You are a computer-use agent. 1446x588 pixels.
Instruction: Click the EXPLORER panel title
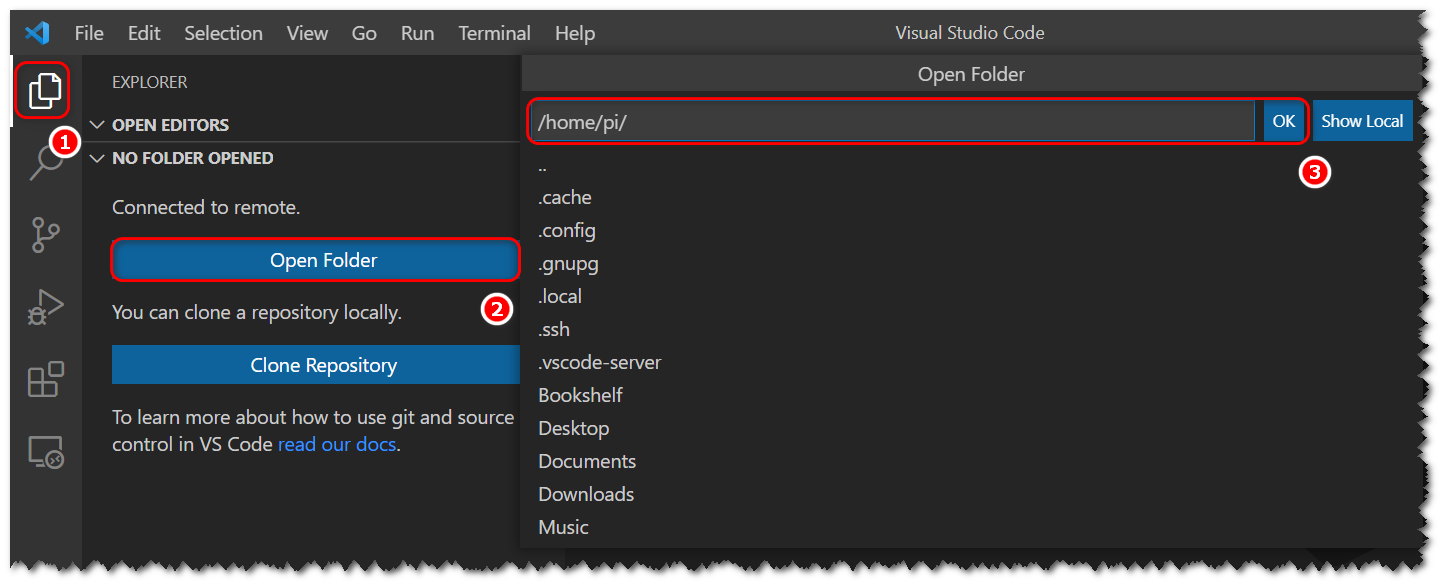150,82
